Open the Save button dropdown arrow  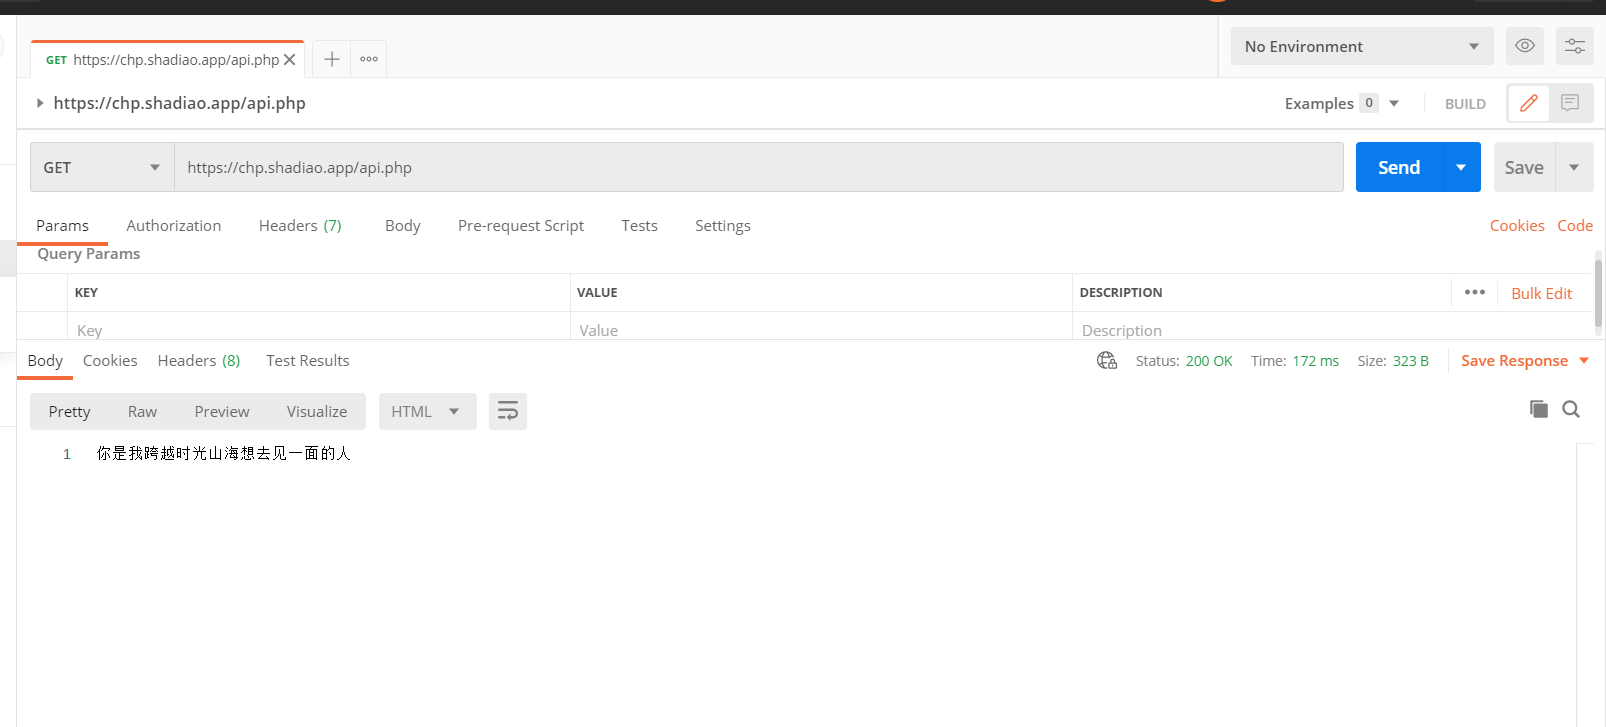[x=1574, y=167]
